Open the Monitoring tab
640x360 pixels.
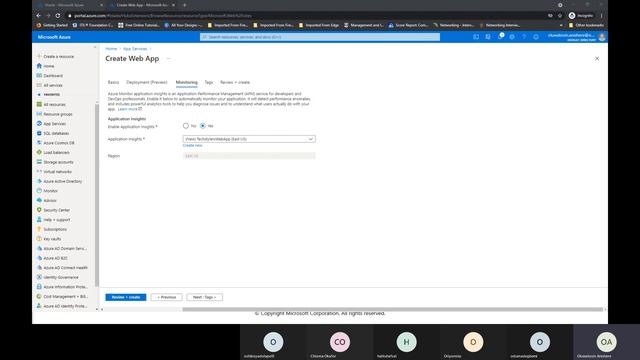tap(187, 82)
